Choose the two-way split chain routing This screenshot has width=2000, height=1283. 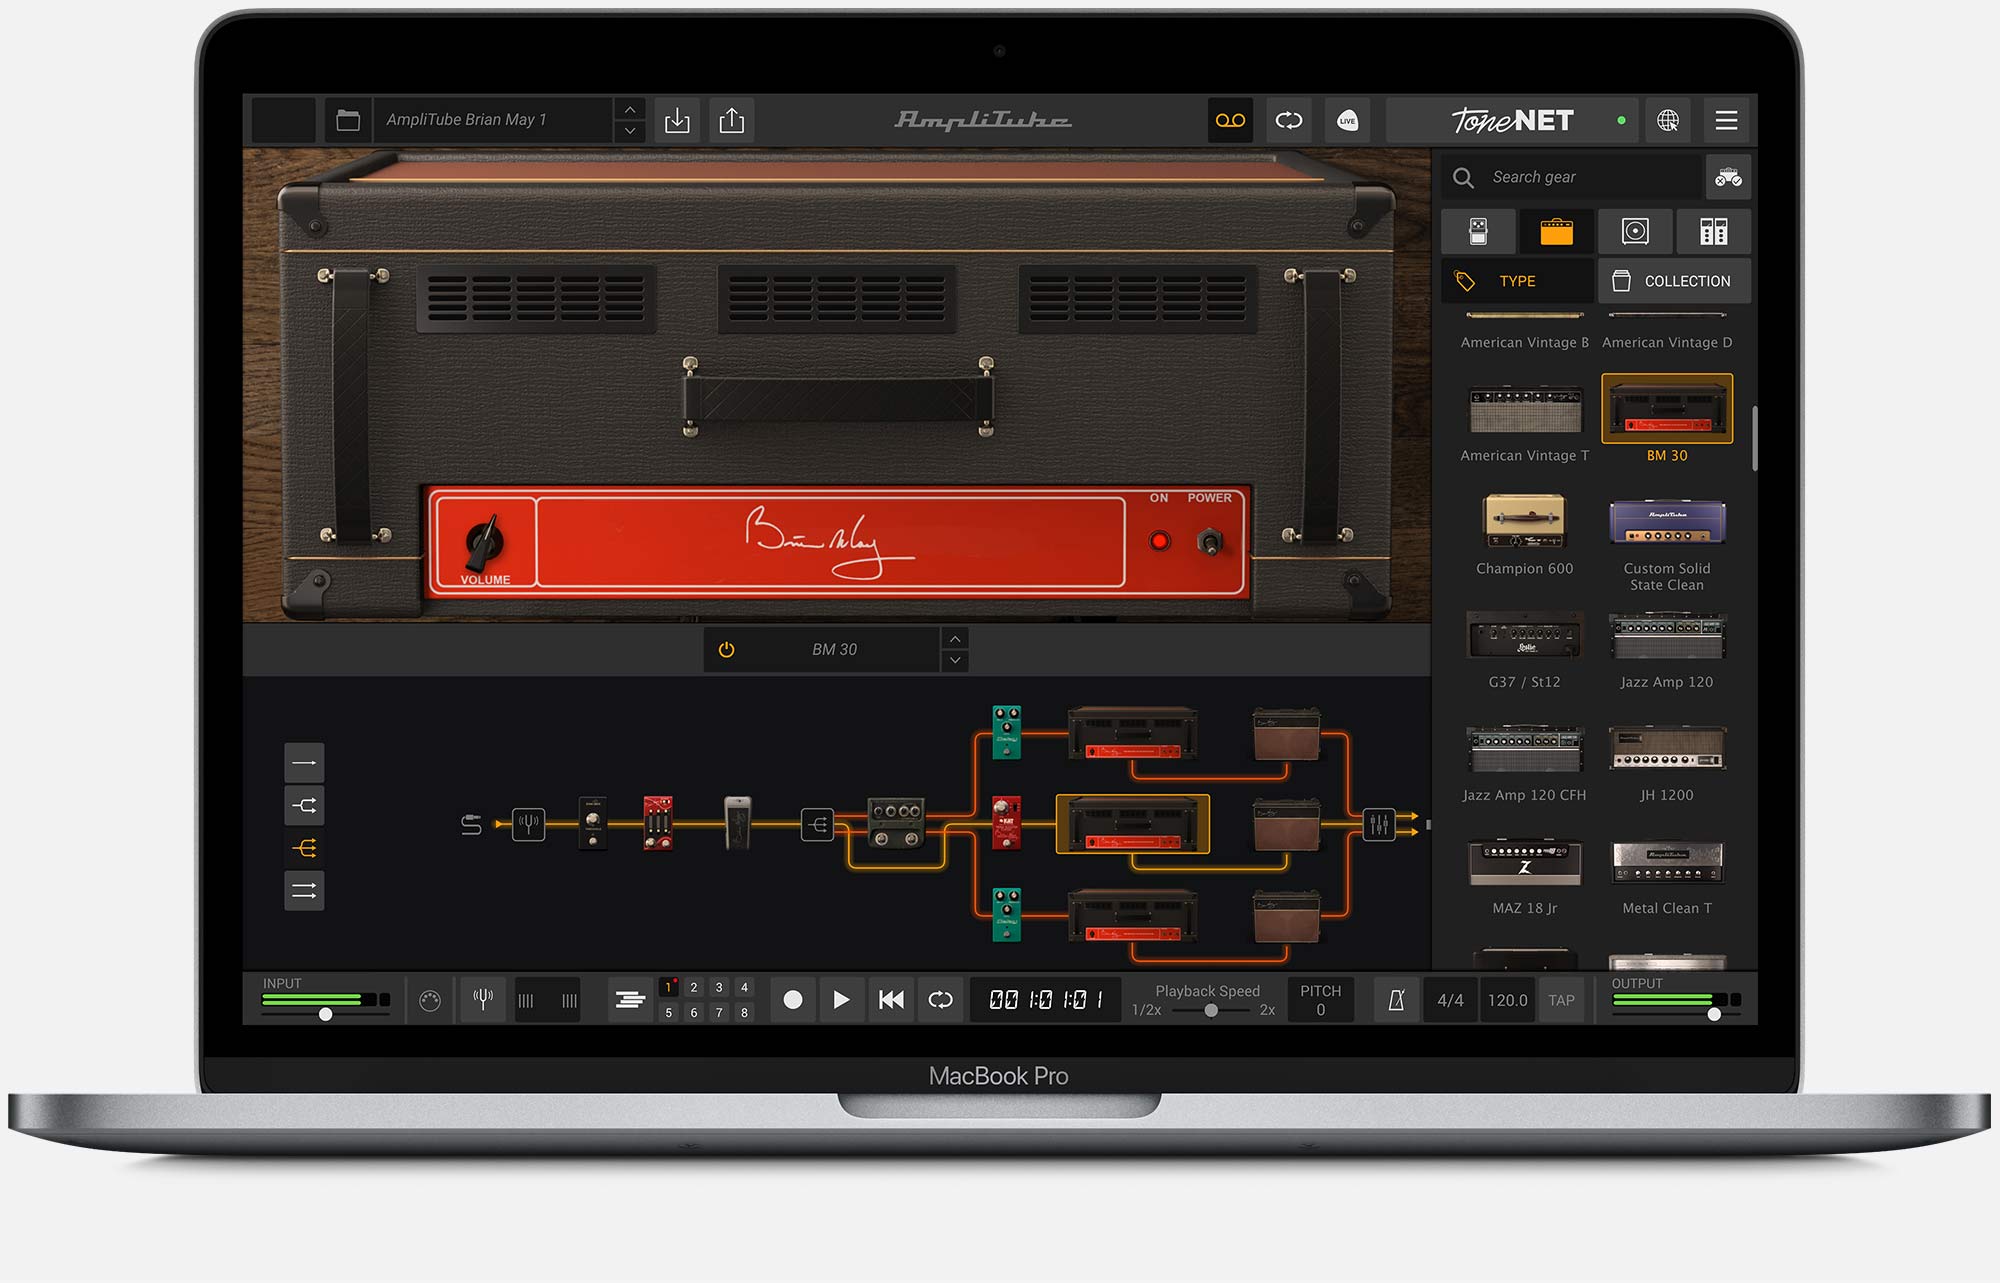[x=304, y=806]
